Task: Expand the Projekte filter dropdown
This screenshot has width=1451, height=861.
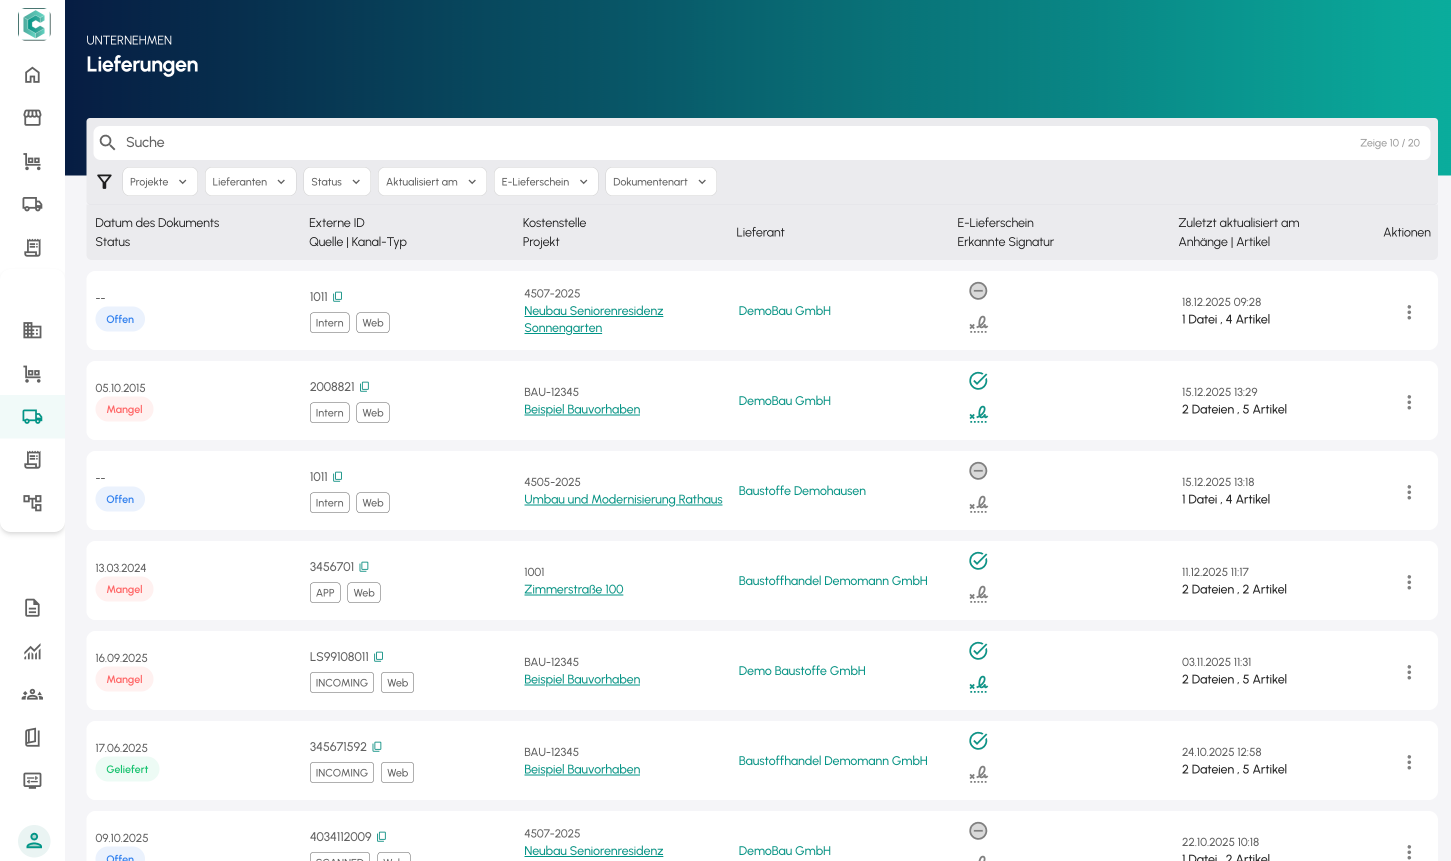Action: 160,182
